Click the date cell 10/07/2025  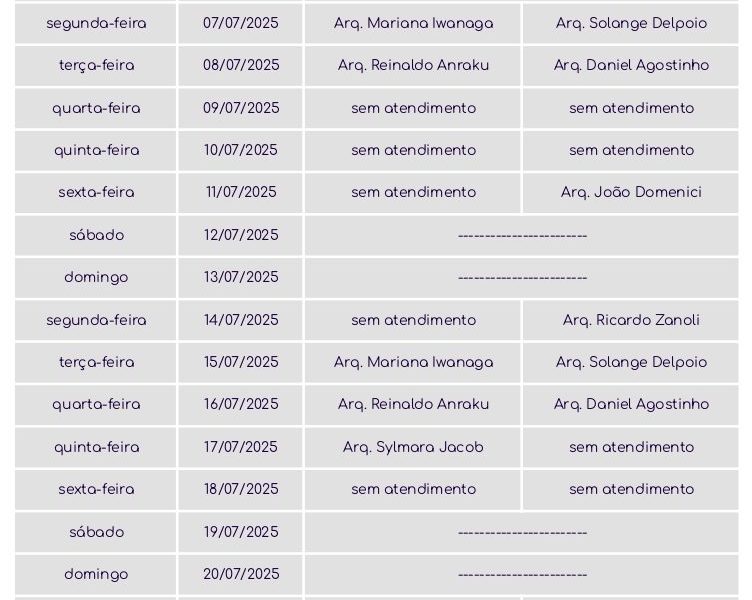coord(240,150)
